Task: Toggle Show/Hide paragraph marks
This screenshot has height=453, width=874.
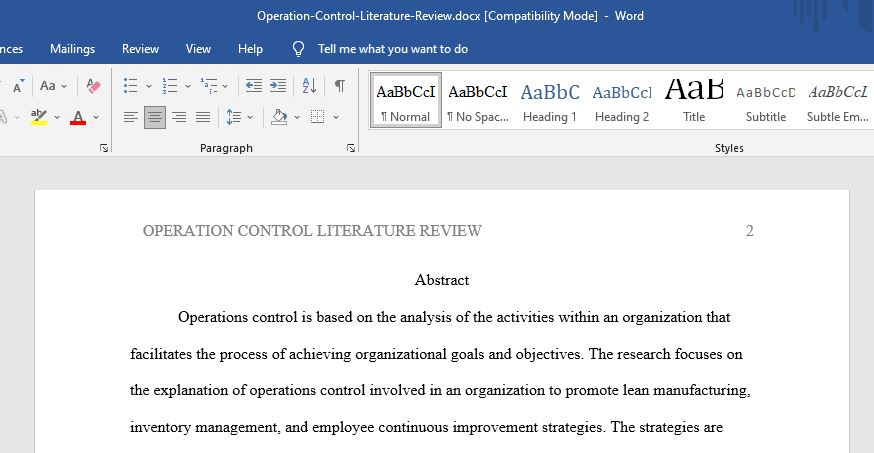Action: [339, 86]
